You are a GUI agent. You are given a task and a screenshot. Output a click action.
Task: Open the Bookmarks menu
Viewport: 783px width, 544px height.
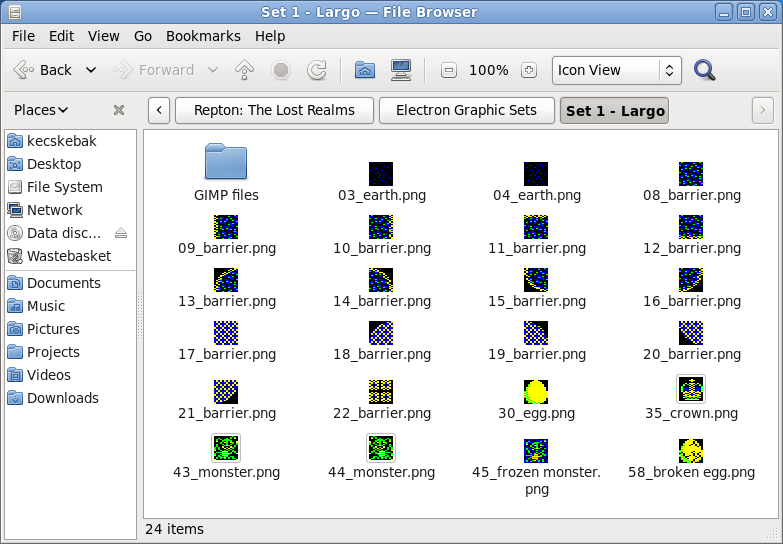[x=203, y=36]
